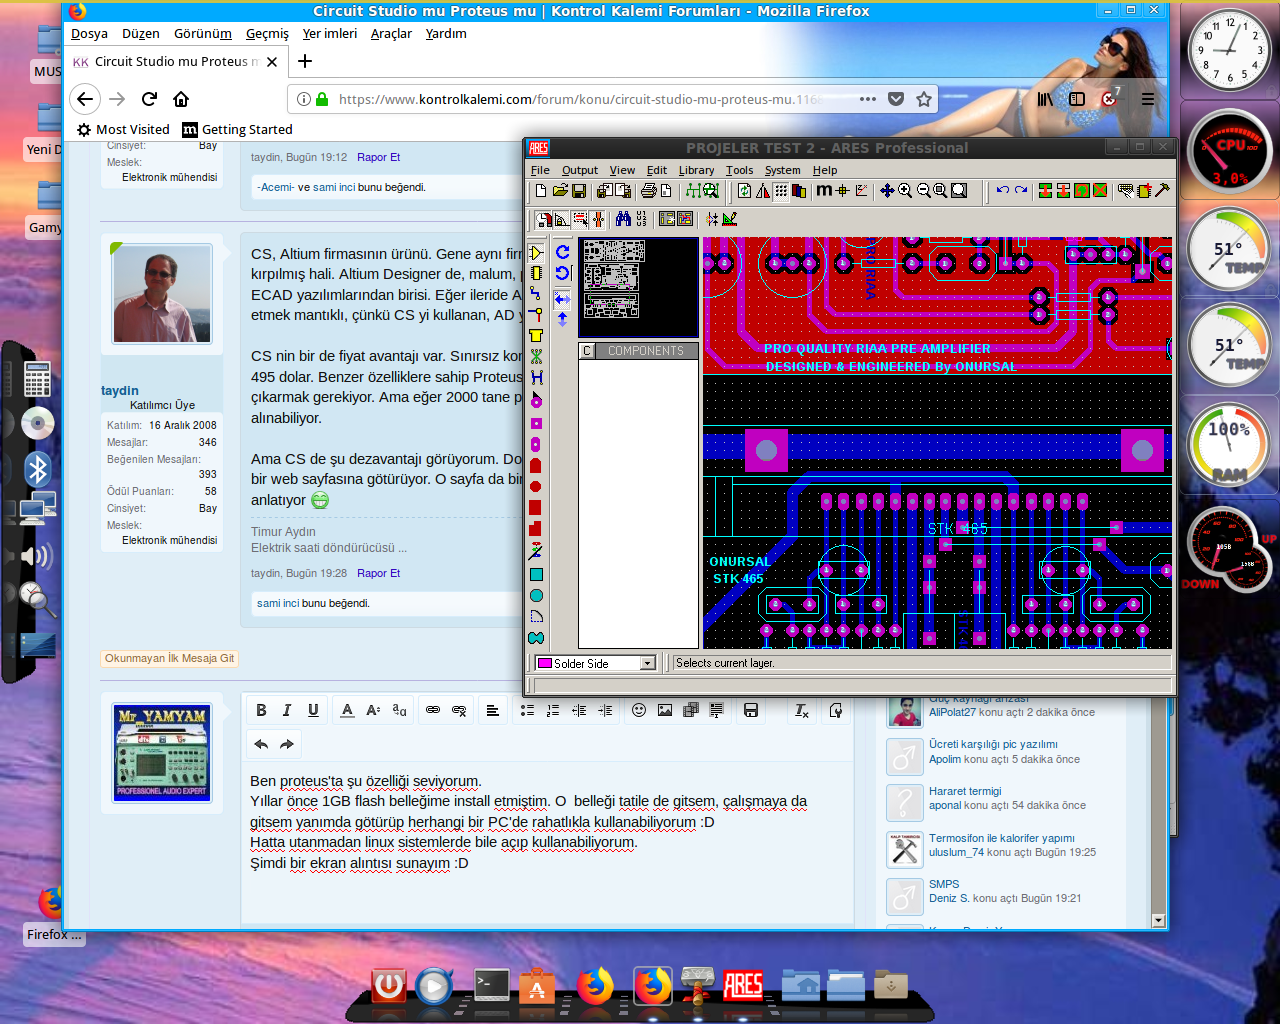Bookmark this page with the star icon

924,99
